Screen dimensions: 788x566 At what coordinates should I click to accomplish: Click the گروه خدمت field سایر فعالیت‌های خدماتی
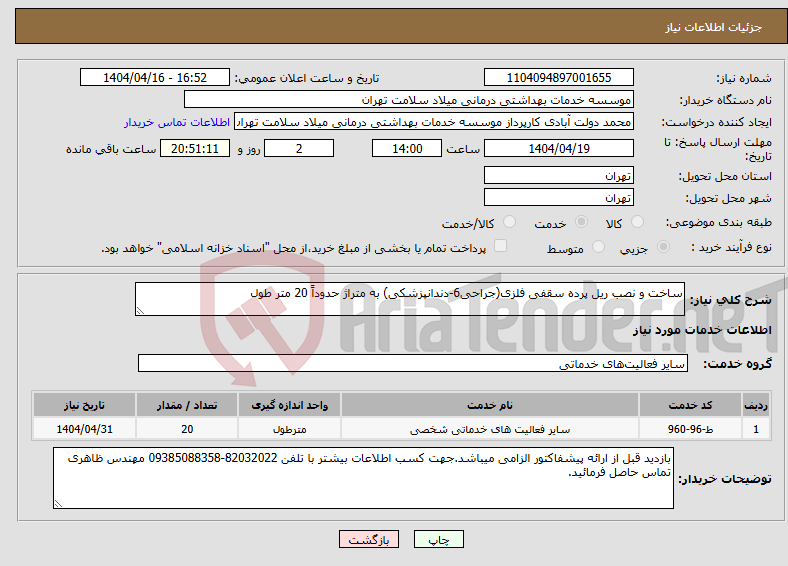[413, 363]
